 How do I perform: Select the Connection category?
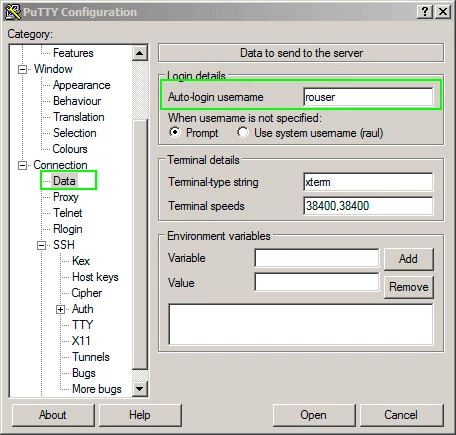click(60, 165)
